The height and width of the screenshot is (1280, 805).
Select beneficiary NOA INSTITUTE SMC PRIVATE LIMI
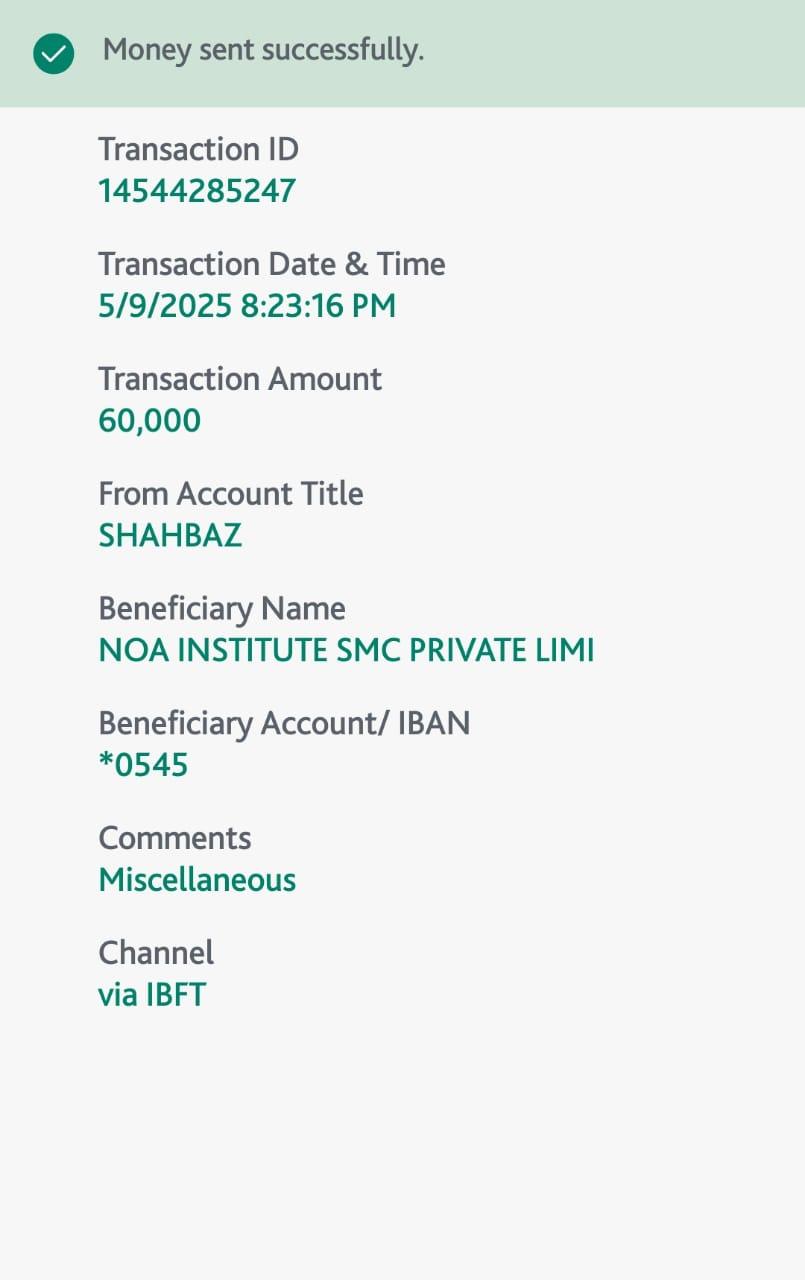tap(346, 651)
